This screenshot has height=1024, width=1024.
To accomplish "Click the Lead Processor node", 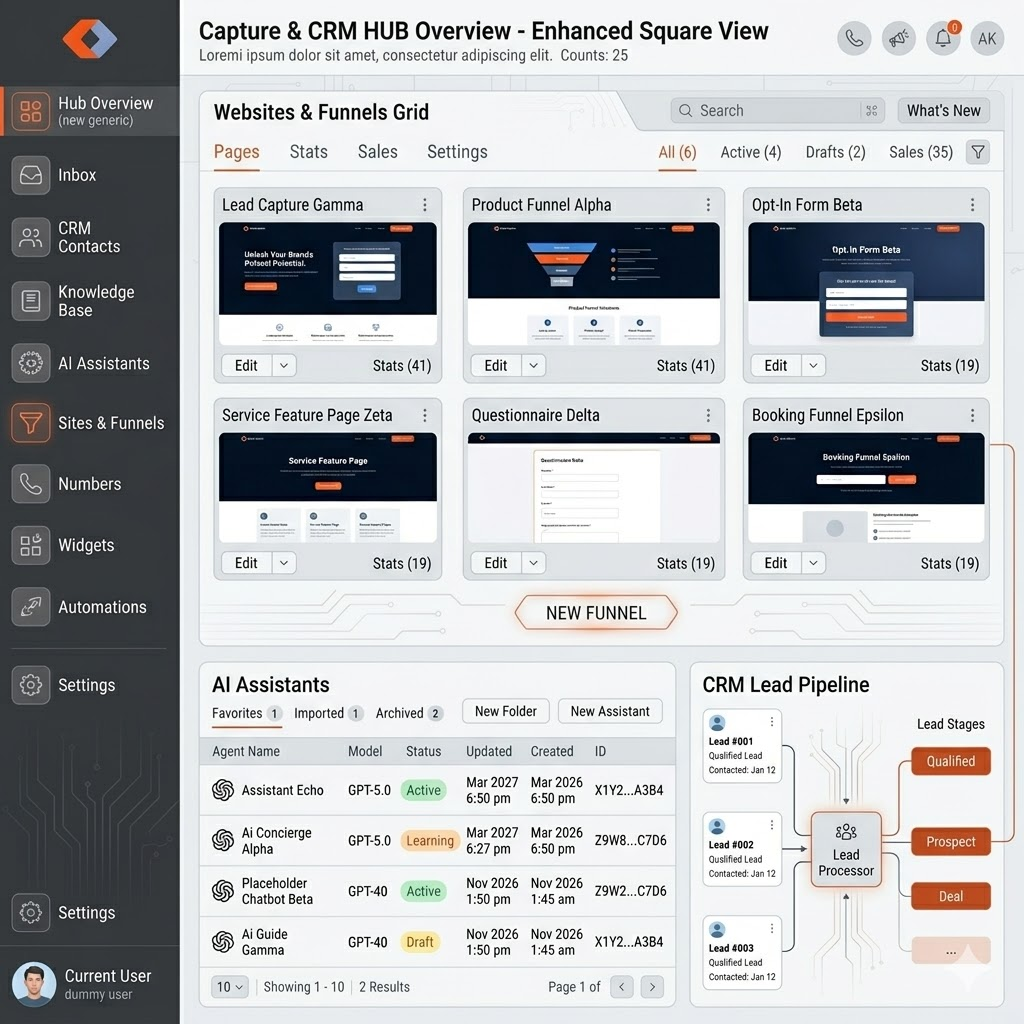I will (x=846, y=850).
